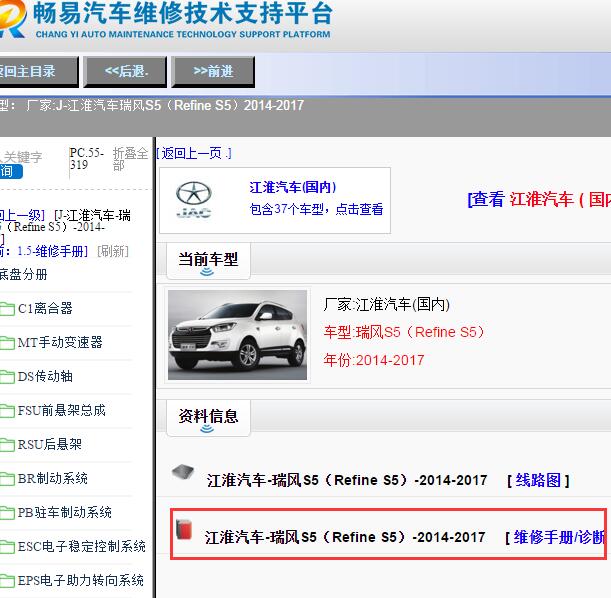Go forward with the >>前进 button

coord(213,72)
